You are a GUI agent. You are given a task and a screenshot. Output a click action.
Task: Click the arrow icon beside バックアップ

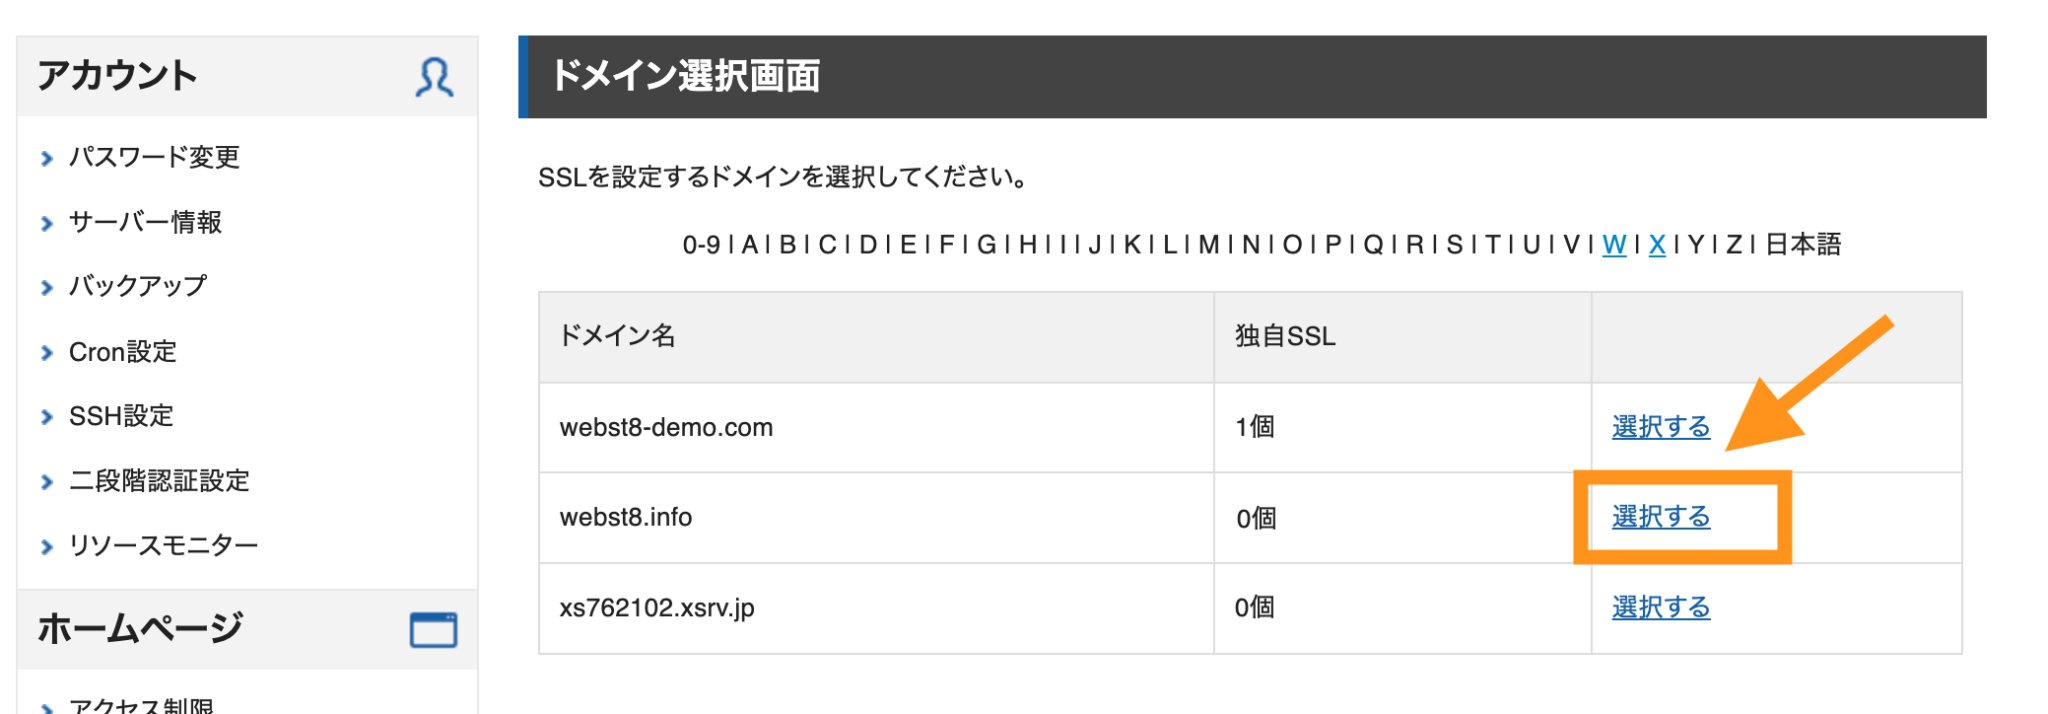[x=46, y=286]
